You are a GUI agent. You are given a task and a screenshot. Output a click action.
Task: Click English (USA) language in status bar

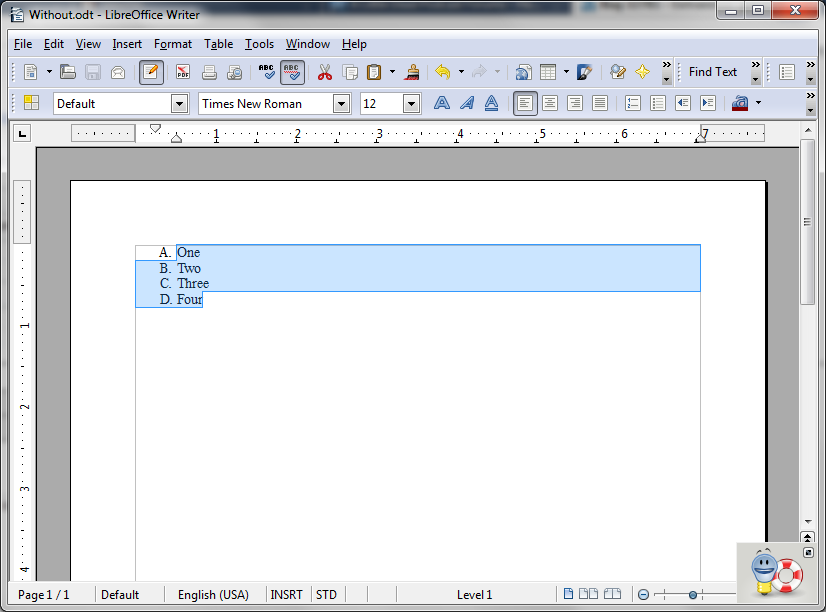(213, 595)
